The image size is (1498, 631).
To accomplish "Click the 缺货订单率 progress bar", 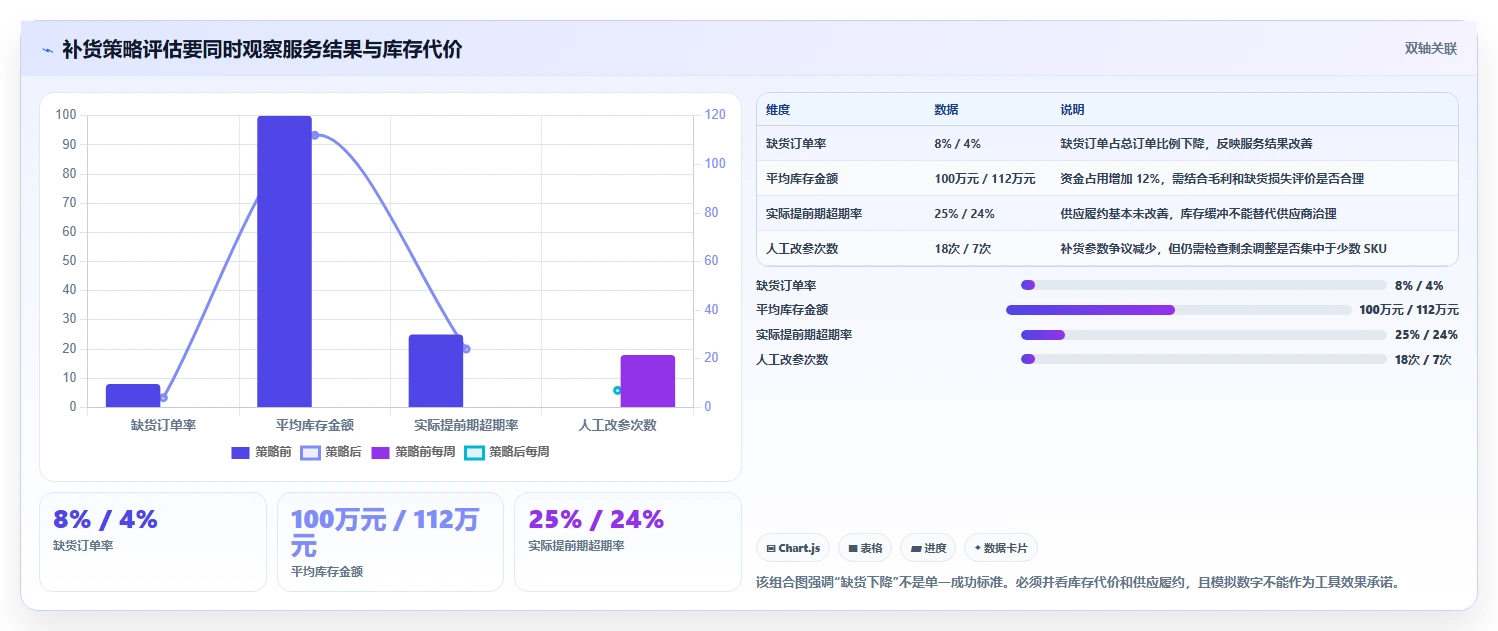I will pos(1204,285).
